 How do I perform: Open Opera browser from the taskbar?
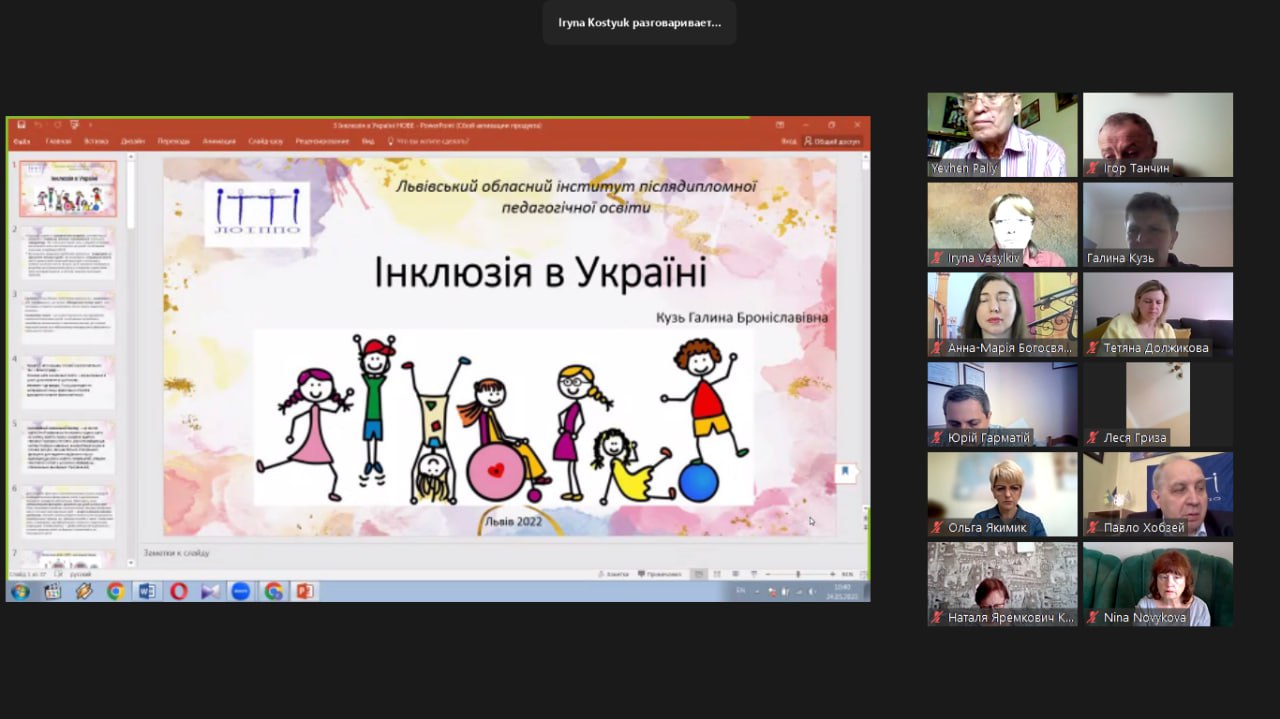(x=178, y=591)
